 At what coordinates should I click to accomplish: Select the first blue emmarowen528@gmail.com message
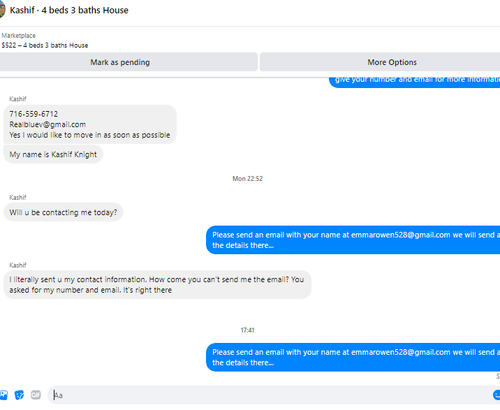tap(353, 240)
